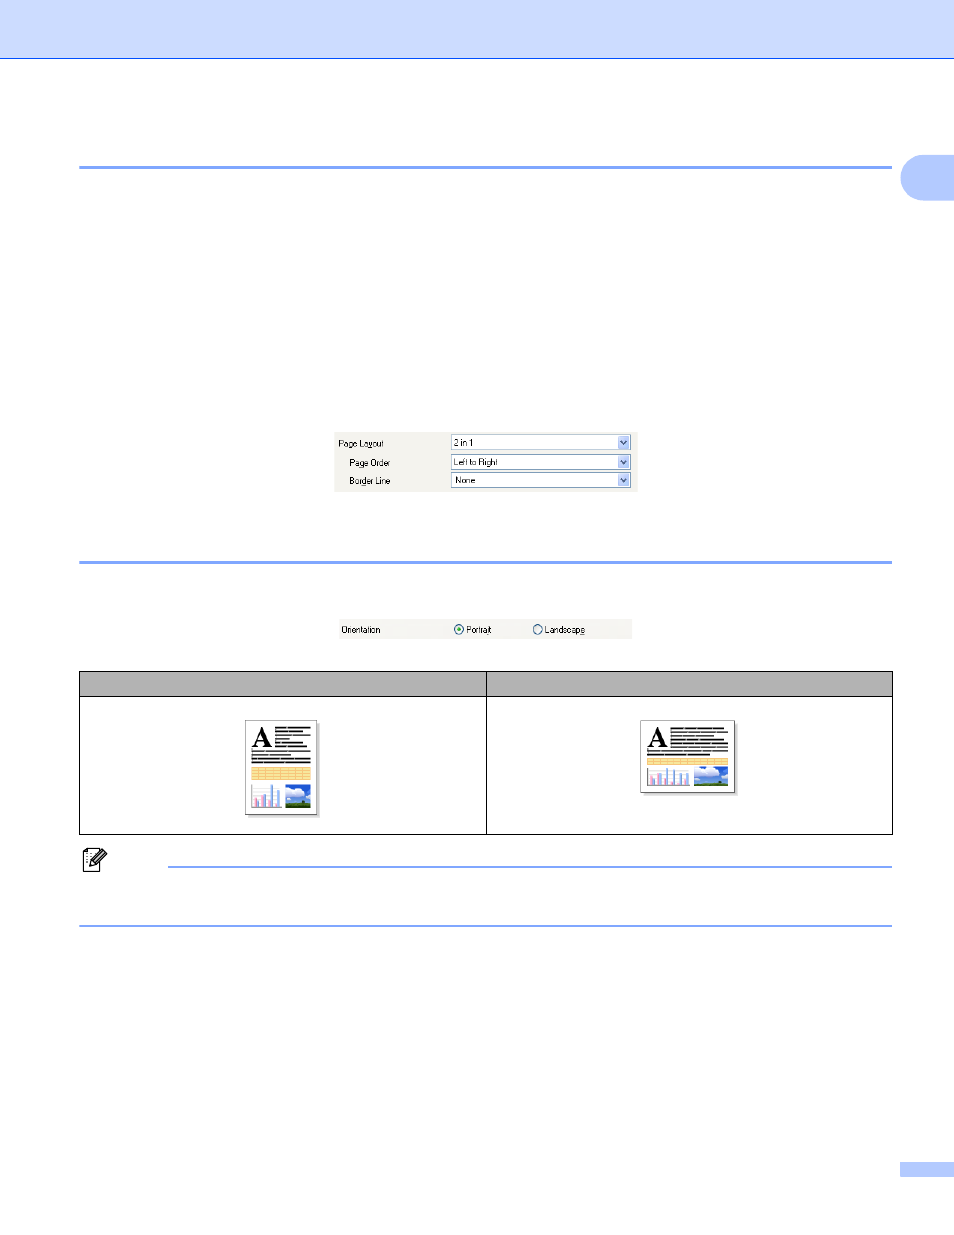Open the Page Order dropdown showing Left to Right

[x=540, y=462]
